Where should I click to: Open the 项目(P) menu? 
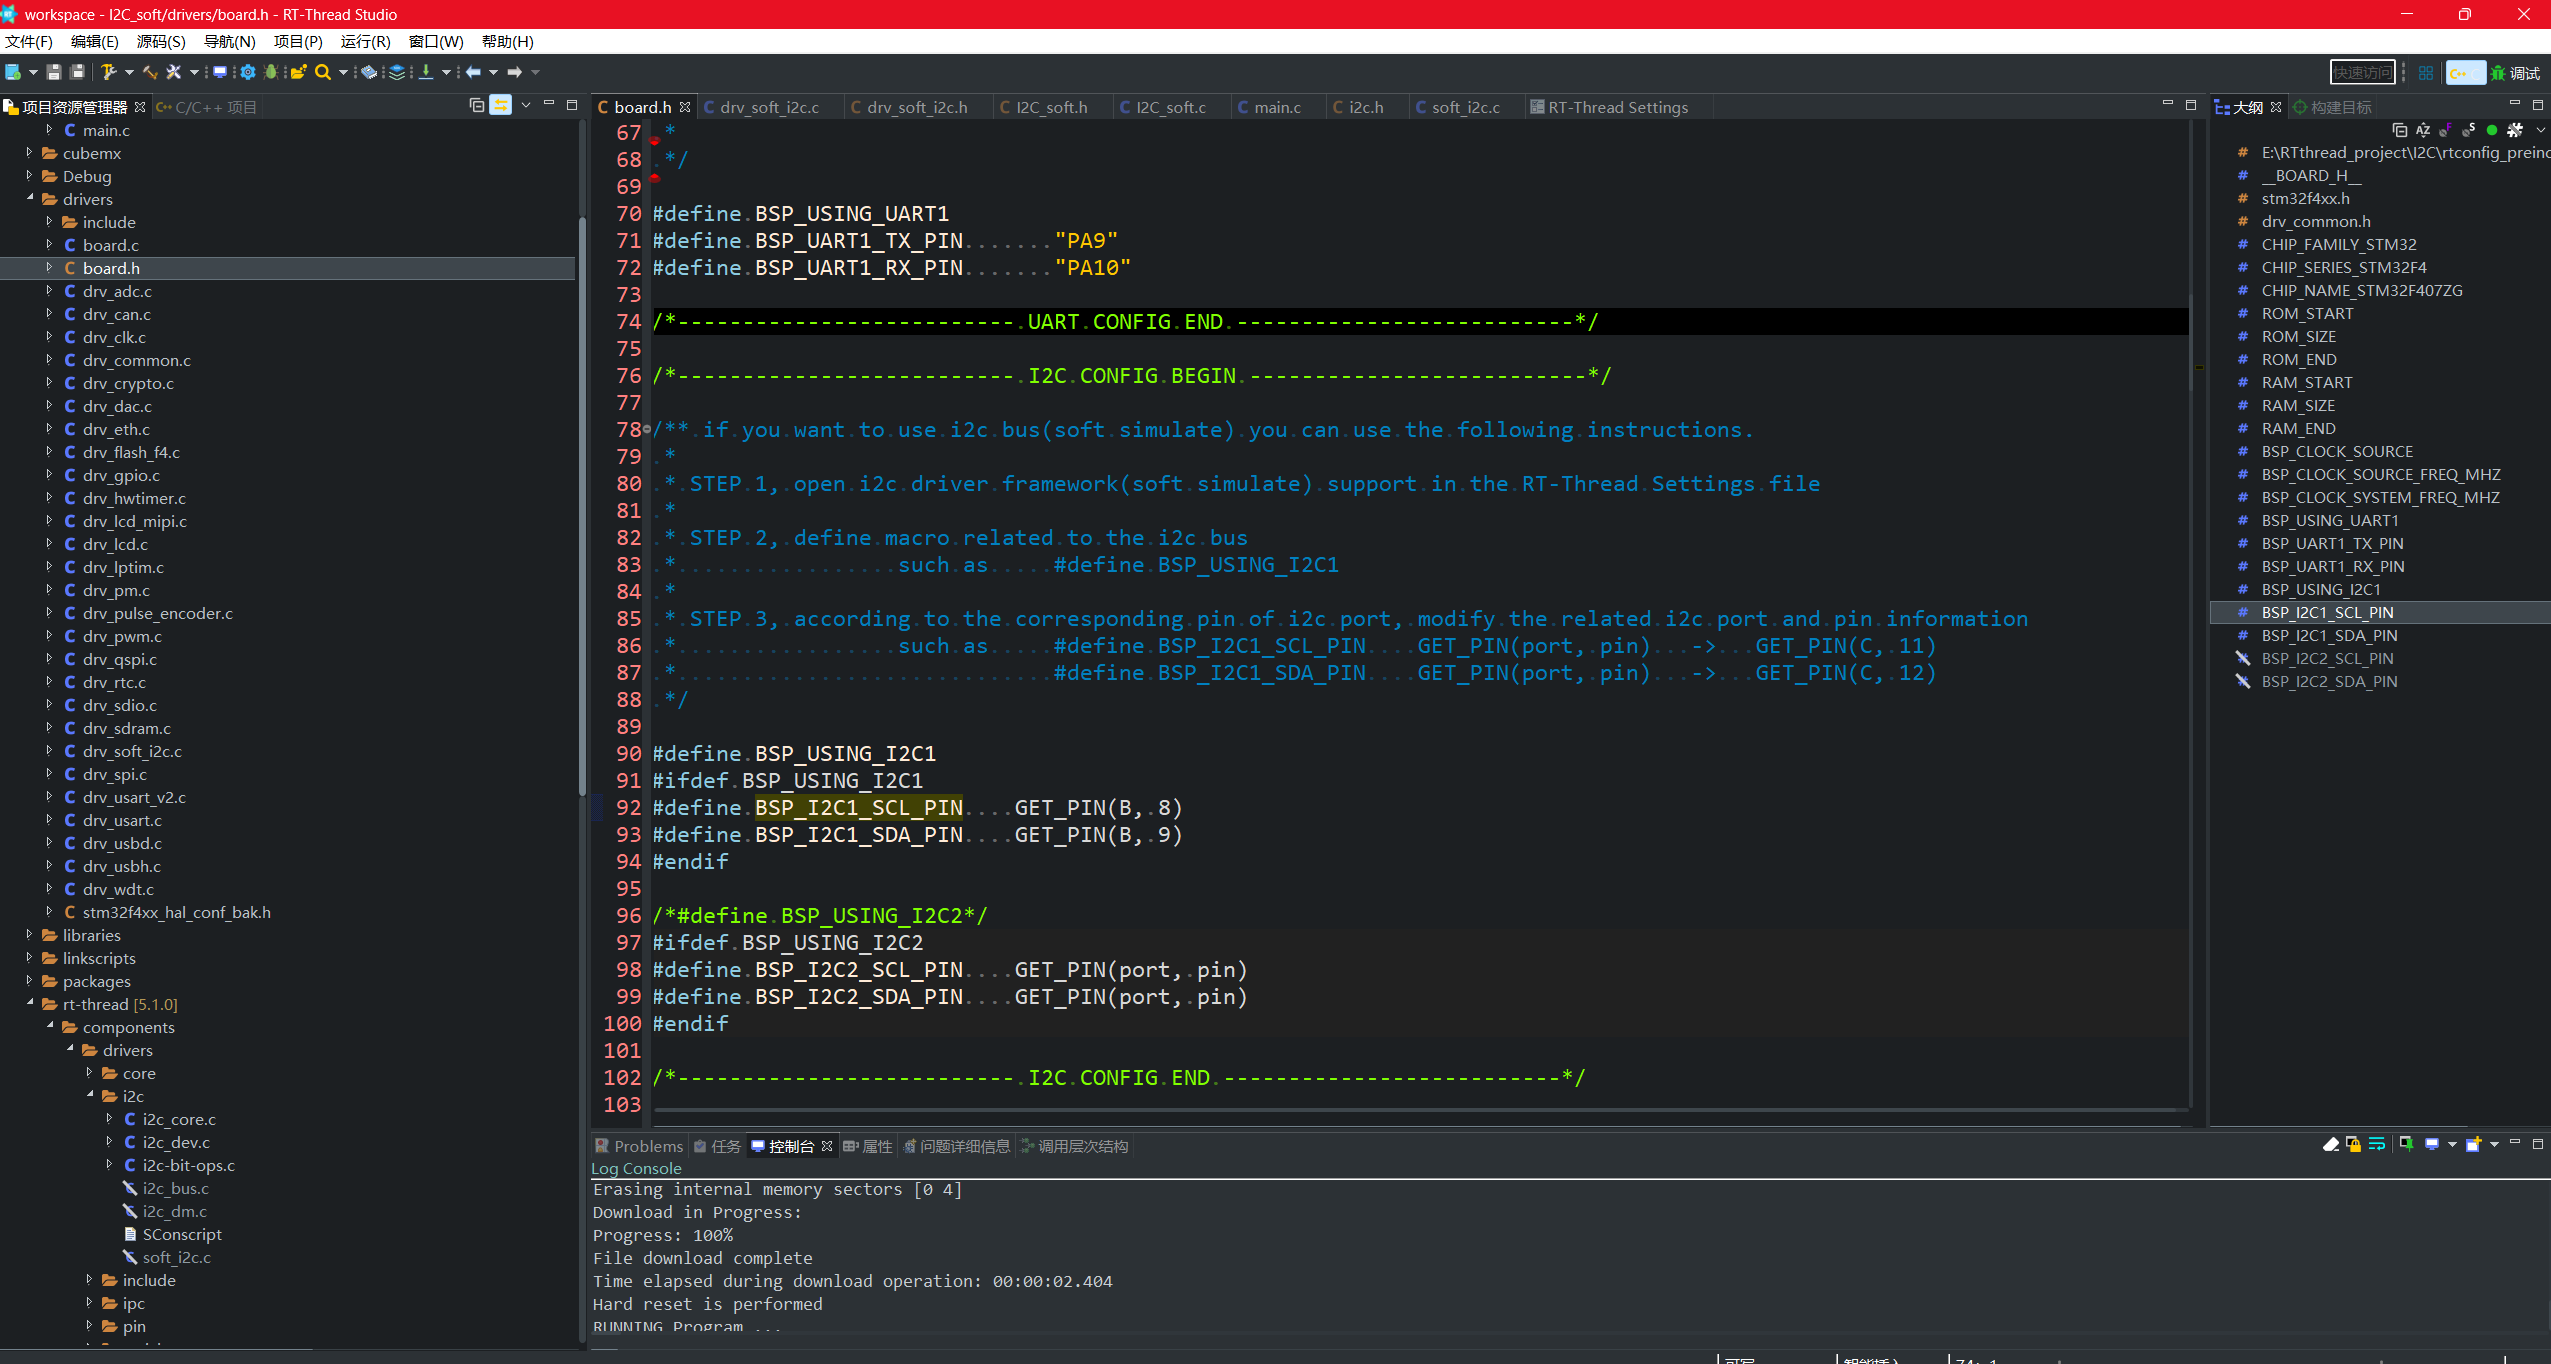(297, 42)
